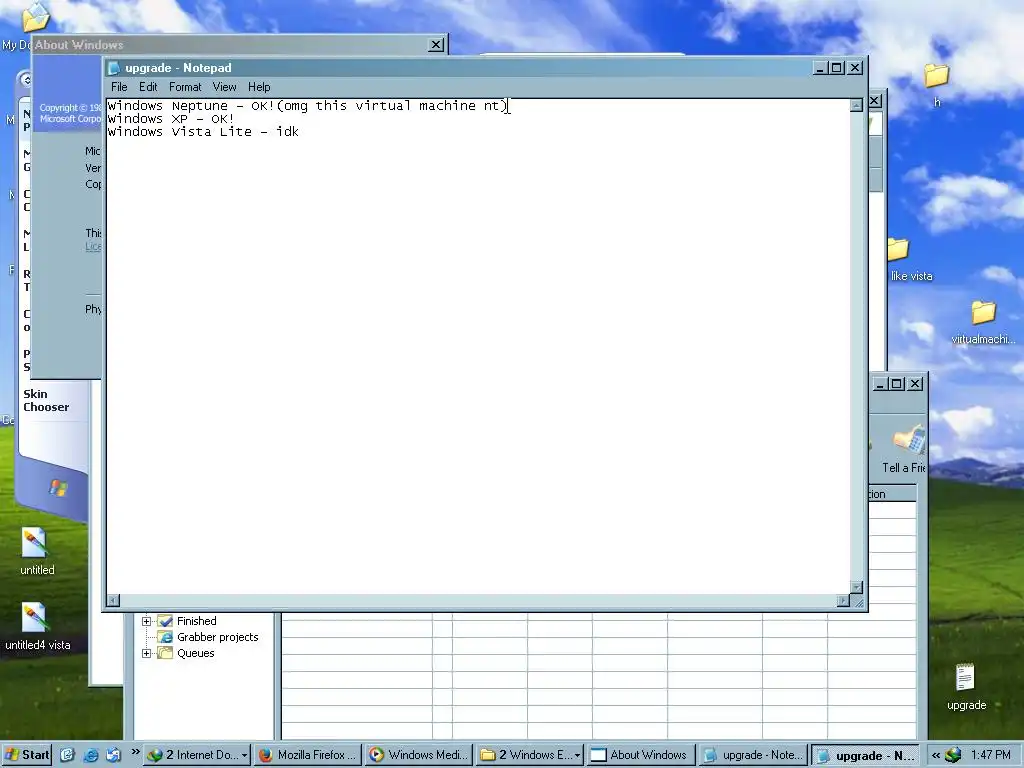Open the 'h' folder on desktop
The height and width of the screenshot is (768, 1024).
tap(936, 76)
